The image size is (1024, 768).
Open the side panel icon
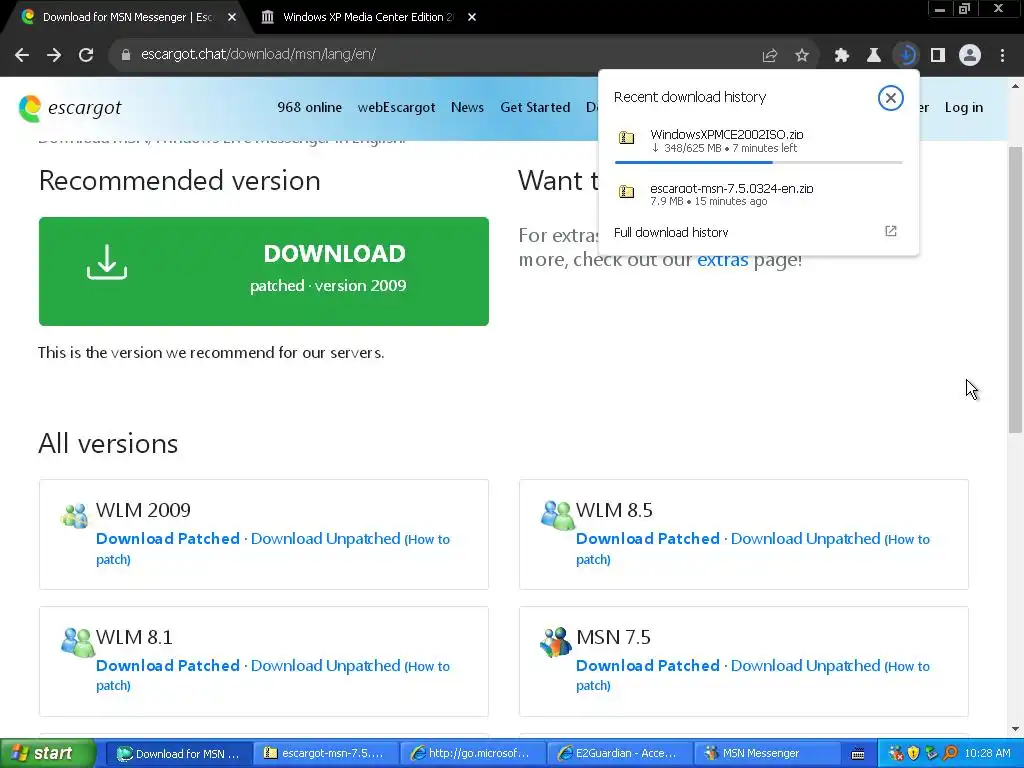(938, 56)
